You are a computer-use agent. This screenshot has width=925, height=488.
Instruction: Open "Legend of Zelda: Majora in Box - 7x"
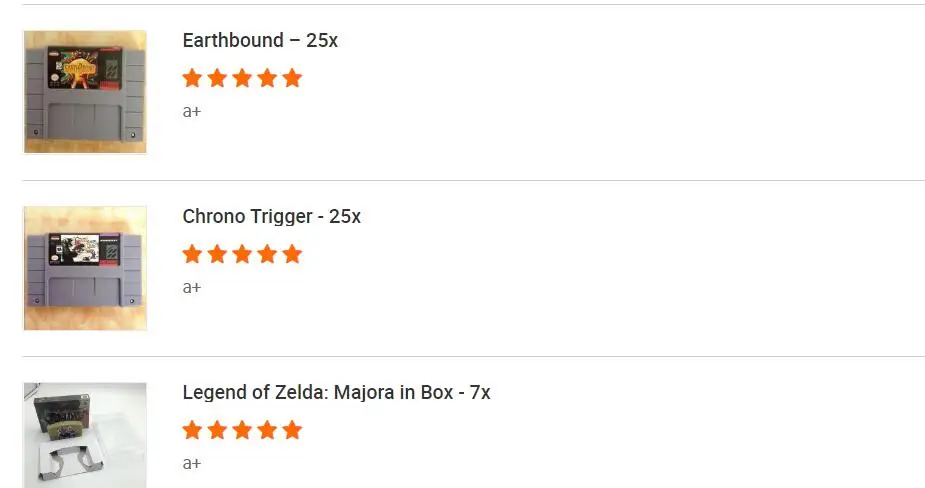[336, 393]
